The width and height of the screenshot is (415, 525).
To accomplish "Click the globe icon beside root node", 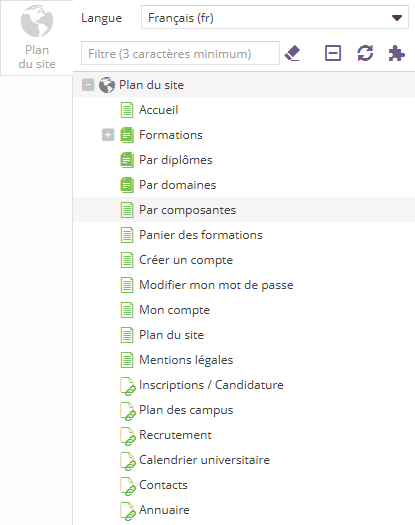I will pyautogui.click(x=107, y=85).
